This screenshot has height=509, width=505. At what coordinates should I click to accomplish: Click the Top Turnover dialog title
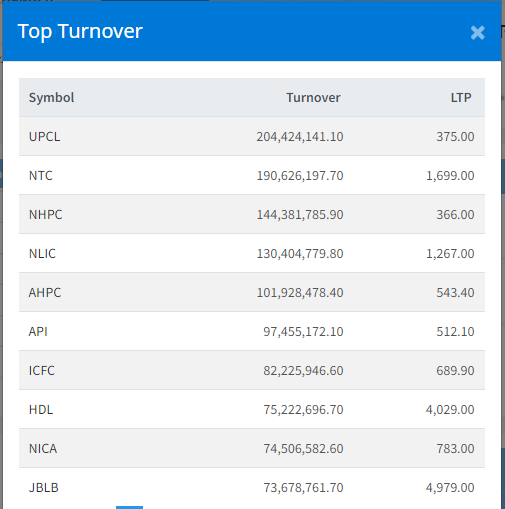(x=80, y=32)
